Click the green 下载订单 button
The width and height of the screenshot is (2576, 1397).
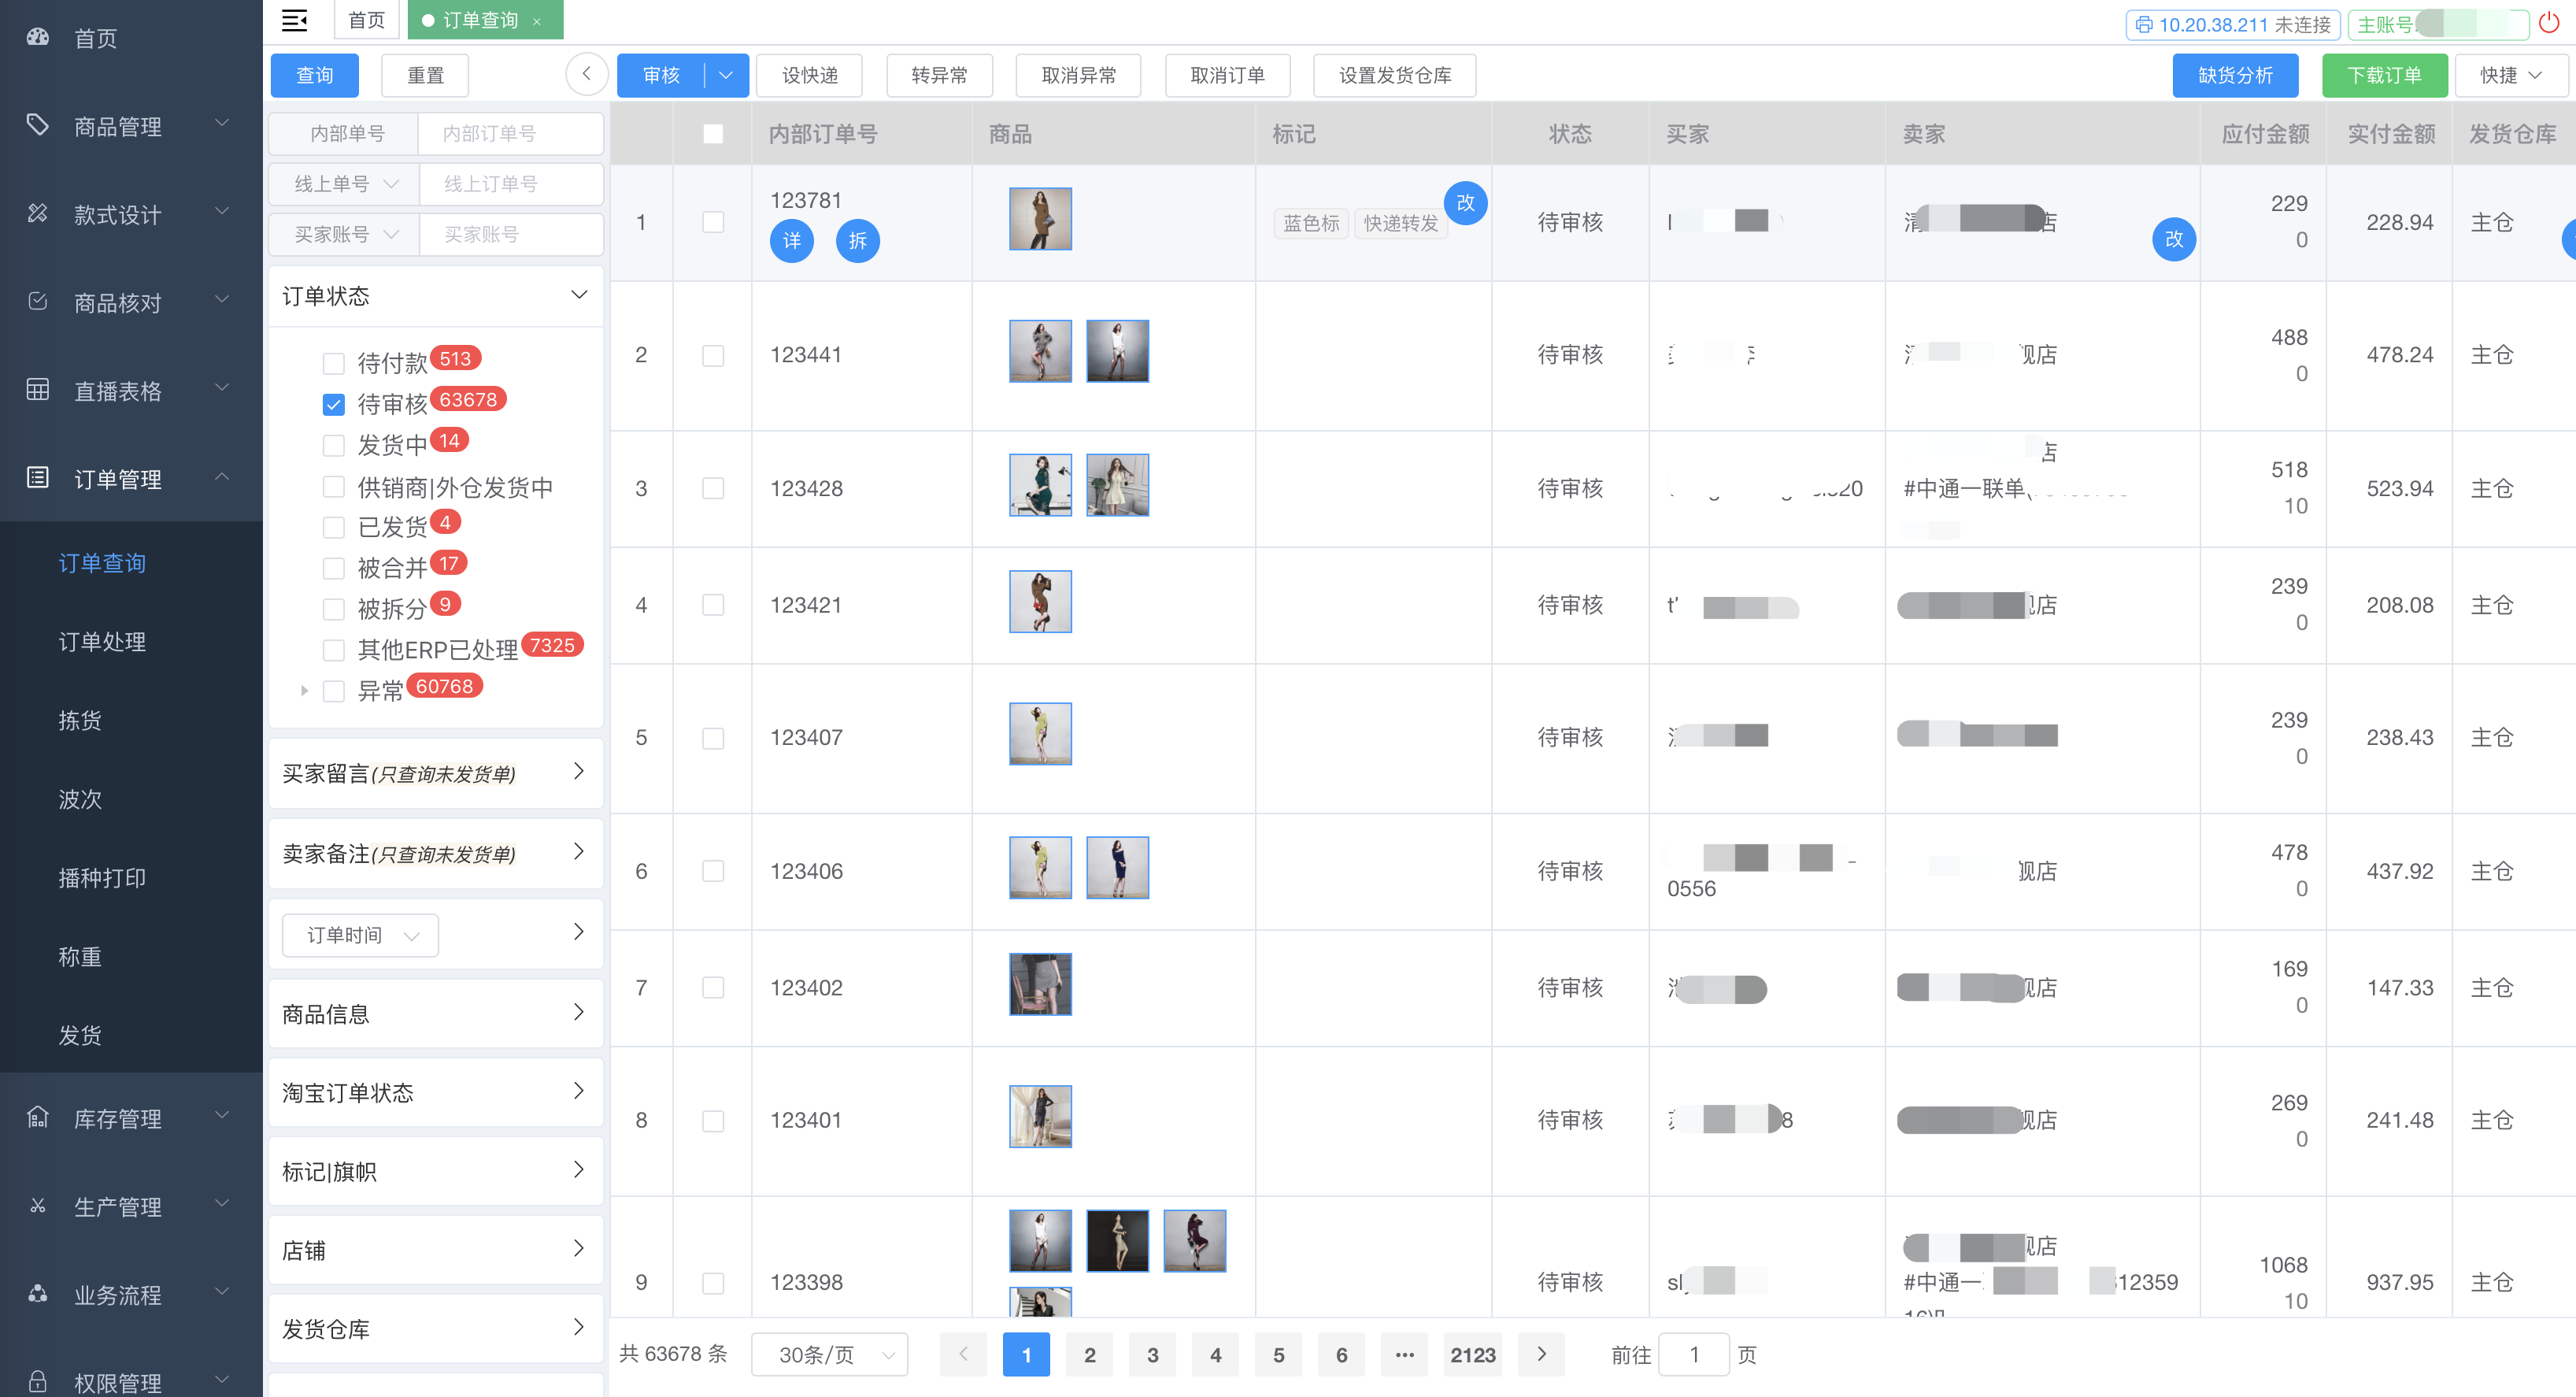pos(2383,75)
